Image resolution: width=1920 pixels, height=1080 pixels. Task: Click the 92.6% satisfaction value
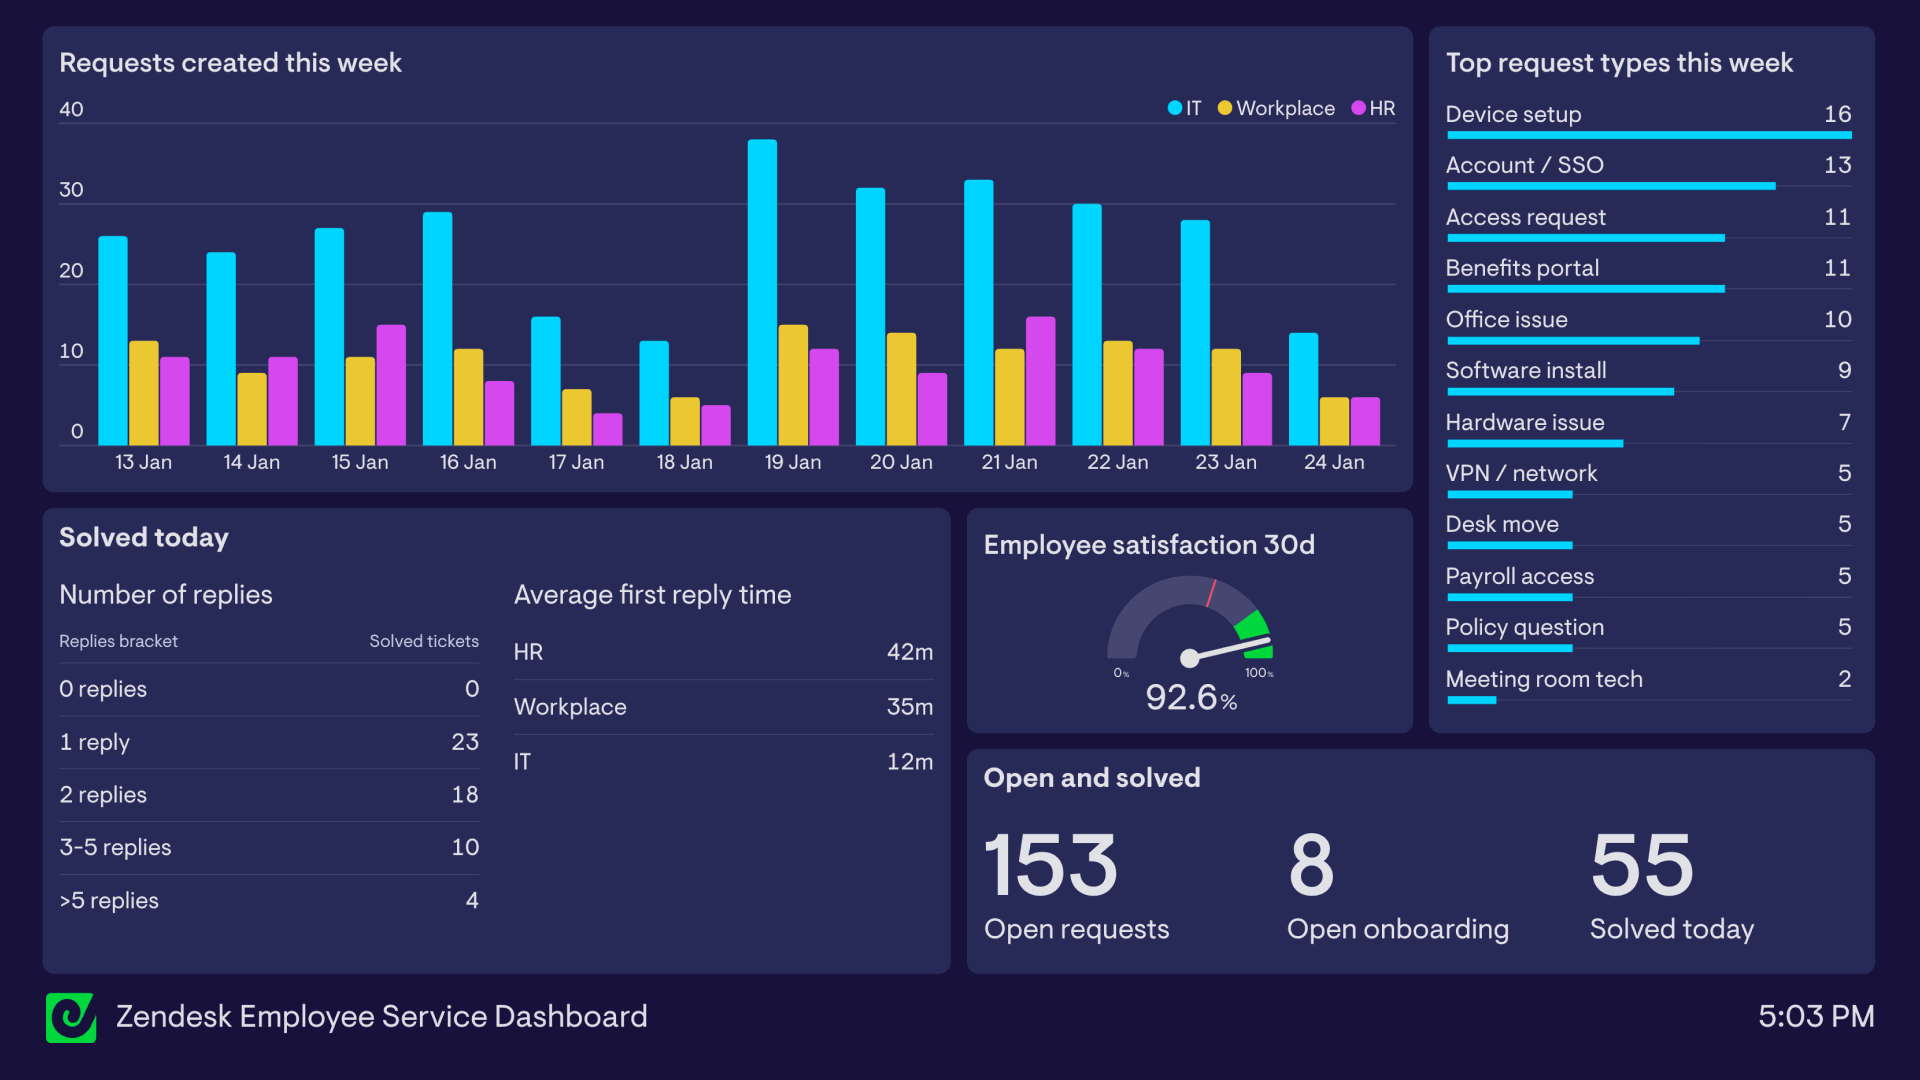pos(1190,697)
